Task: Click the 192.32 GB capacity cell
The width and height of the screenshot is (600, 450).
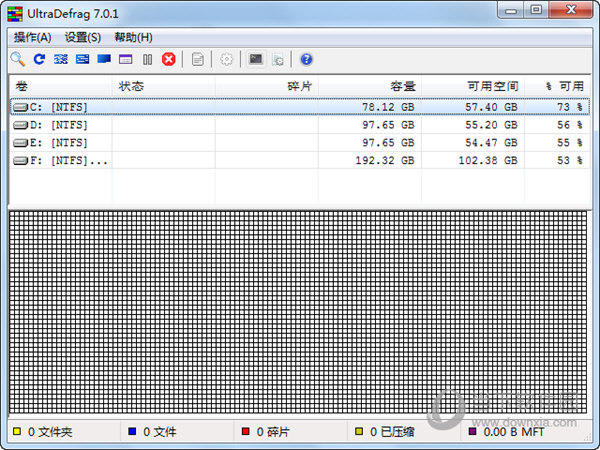Action: pyautogui.click(x=385, y=161)
